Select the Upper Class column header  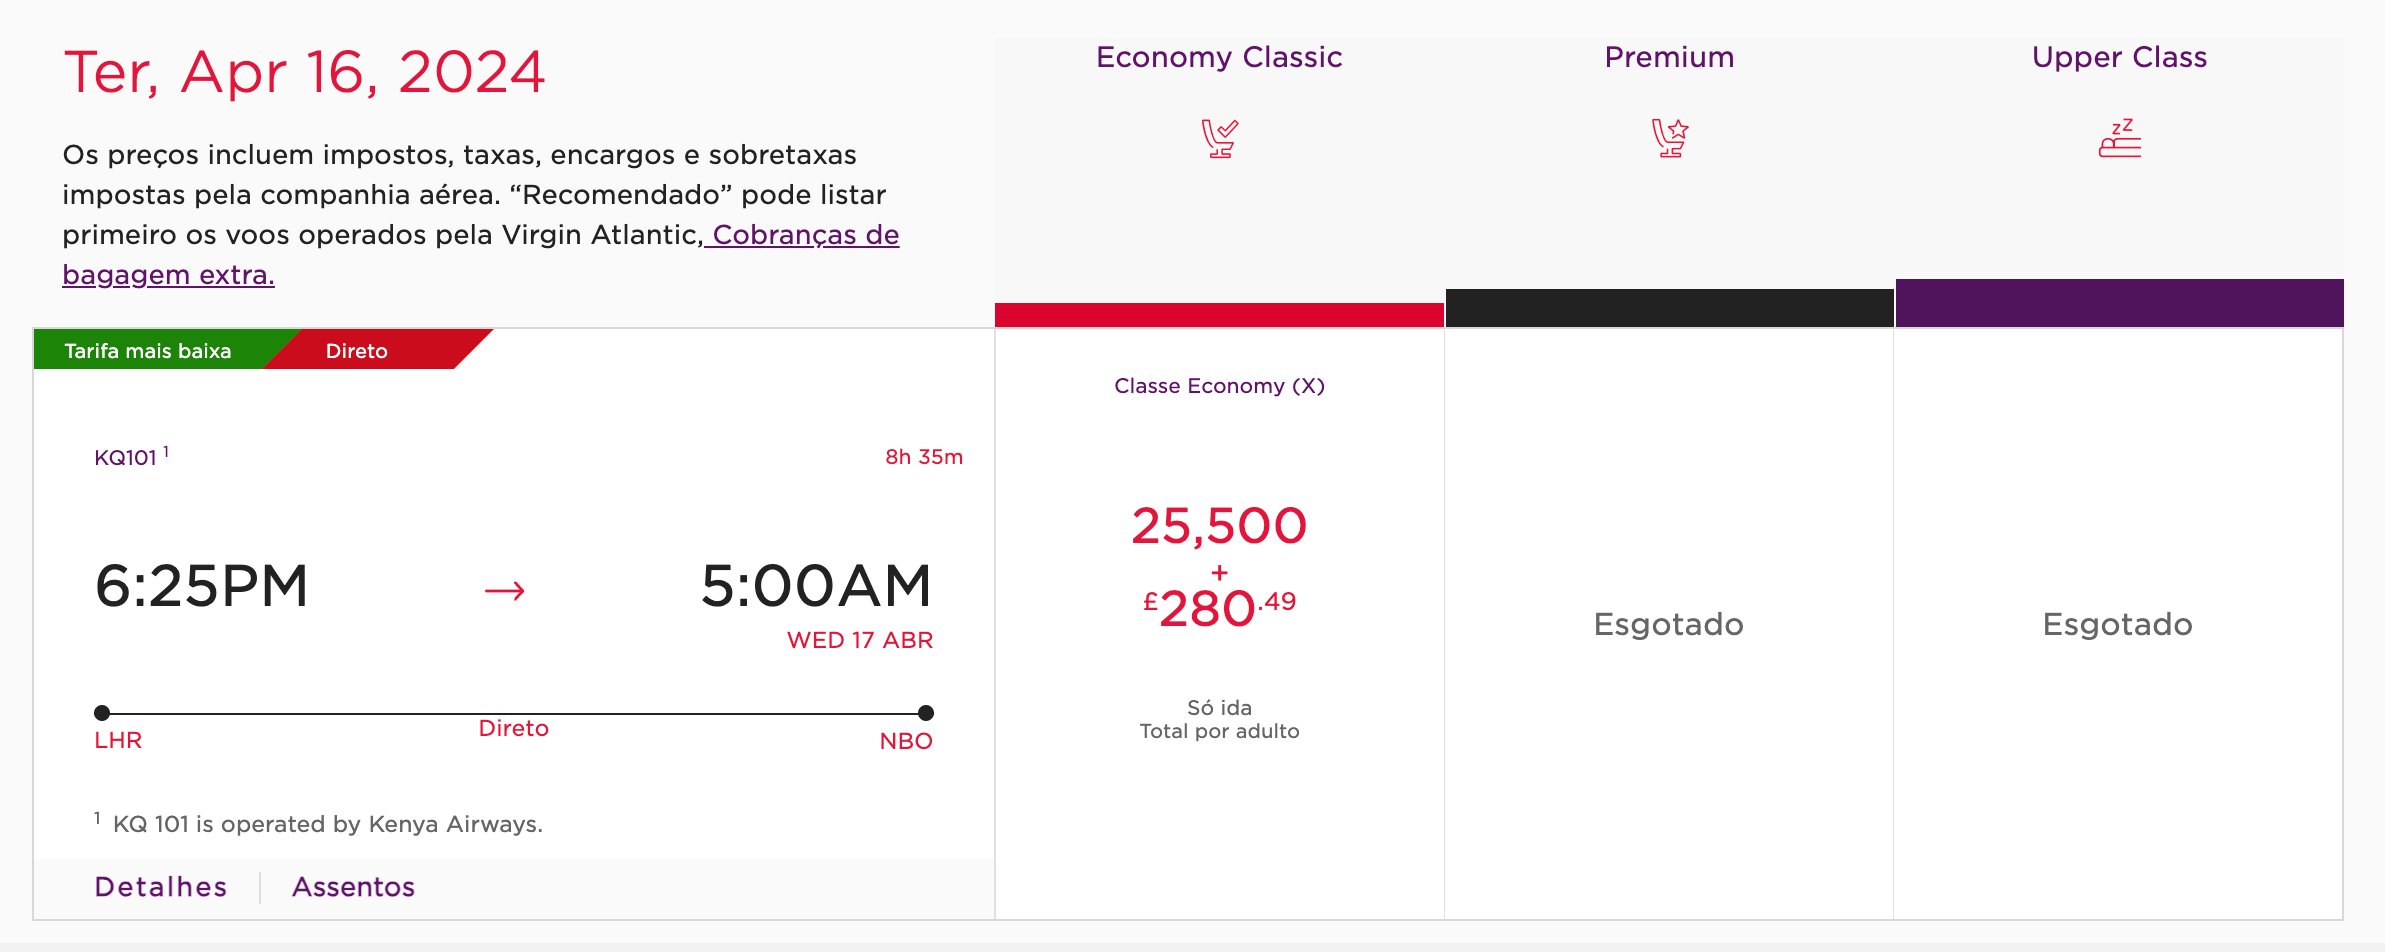click(x=2119, y=57)
